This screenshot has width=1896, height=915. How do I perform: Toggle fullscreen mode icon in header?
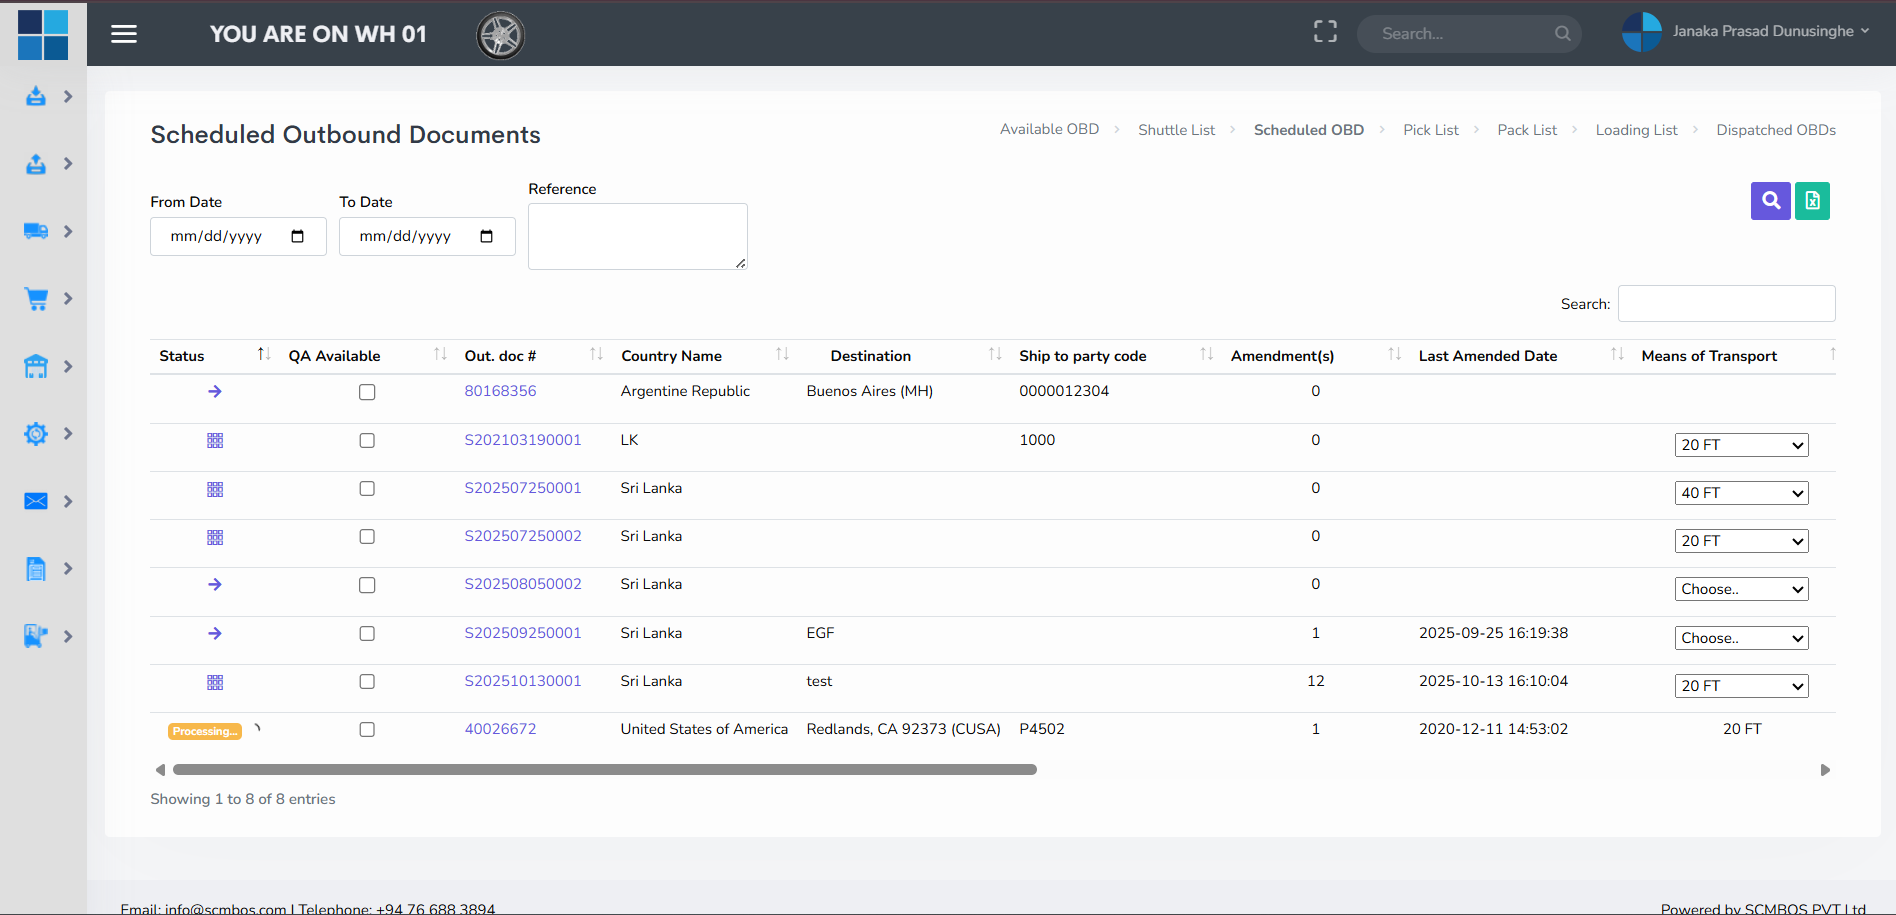coord(1325,32)
